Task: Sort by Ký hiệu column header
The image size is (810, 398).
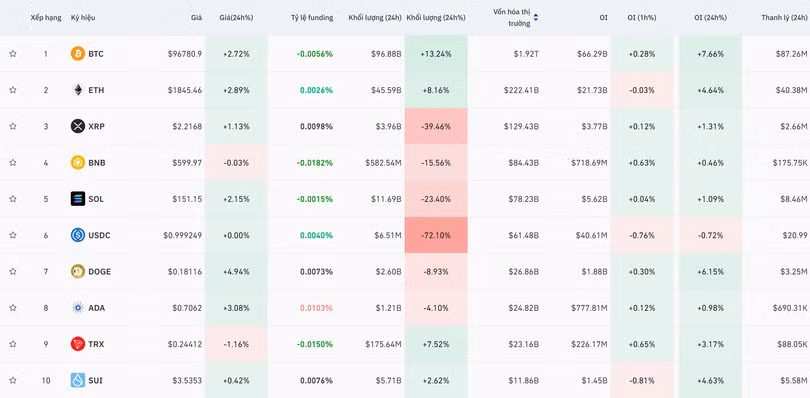Action: [x=83, y=18]
